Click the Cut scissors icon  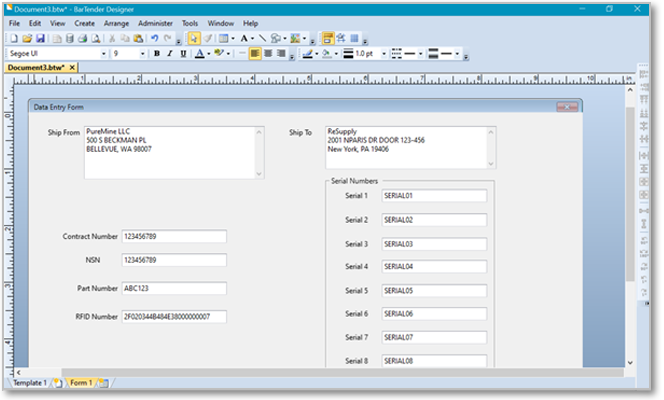tap(112, 38)
